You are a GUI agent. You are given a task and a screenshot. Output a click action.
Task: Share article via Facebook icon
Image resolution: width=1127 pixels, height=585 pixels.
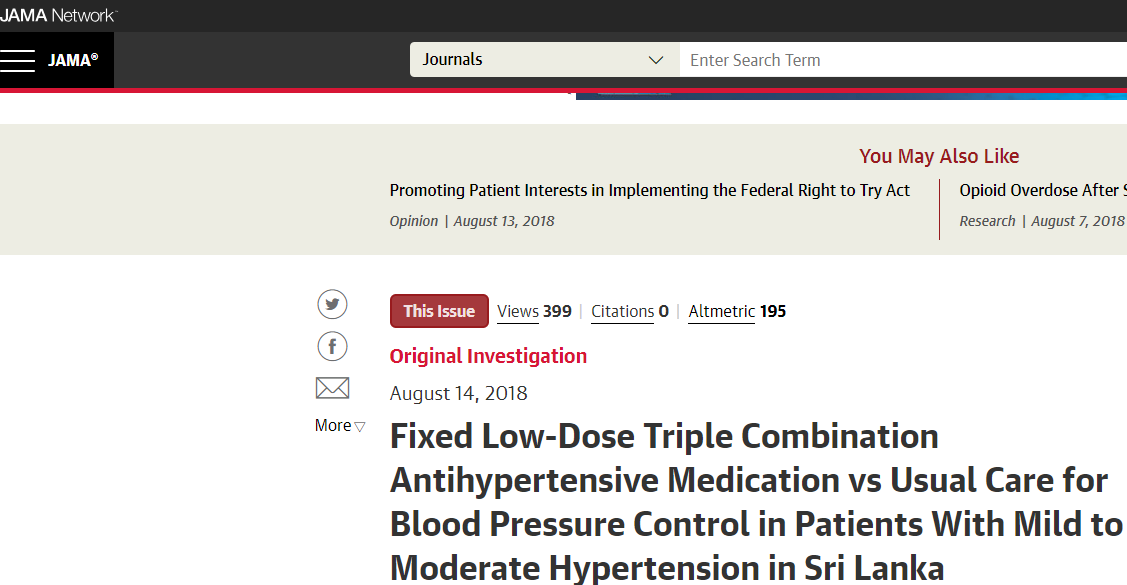click(332, 346)
